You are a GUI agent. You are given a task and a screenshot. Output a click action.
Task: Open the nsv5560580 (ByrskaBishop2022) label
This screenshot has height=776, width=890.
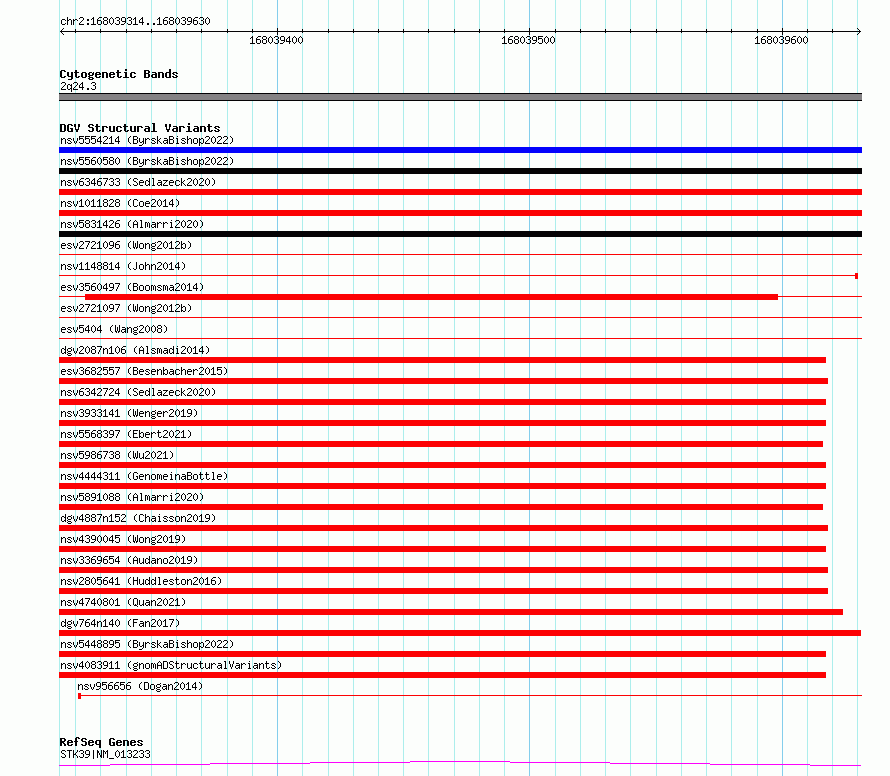pyautogui.click(x=147, y=161)
